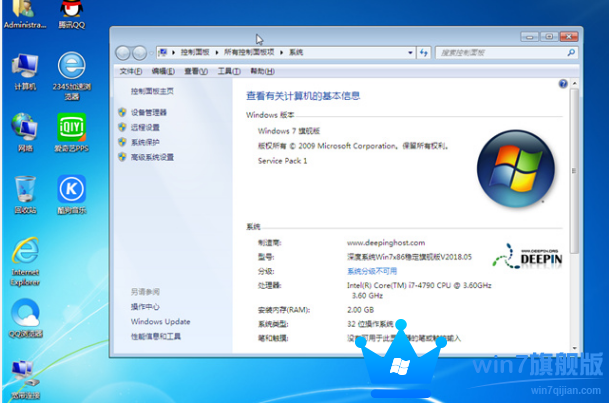Click the vertical scrollbar thumb
This screenshot has width=609, height=403.
tap(574, 171)
